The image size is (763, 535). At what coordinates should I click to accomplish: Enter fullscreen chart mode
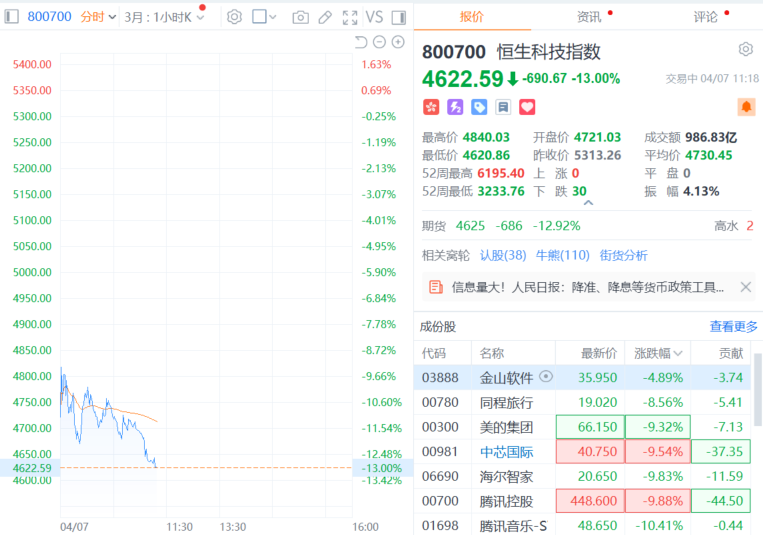[350, 17]
